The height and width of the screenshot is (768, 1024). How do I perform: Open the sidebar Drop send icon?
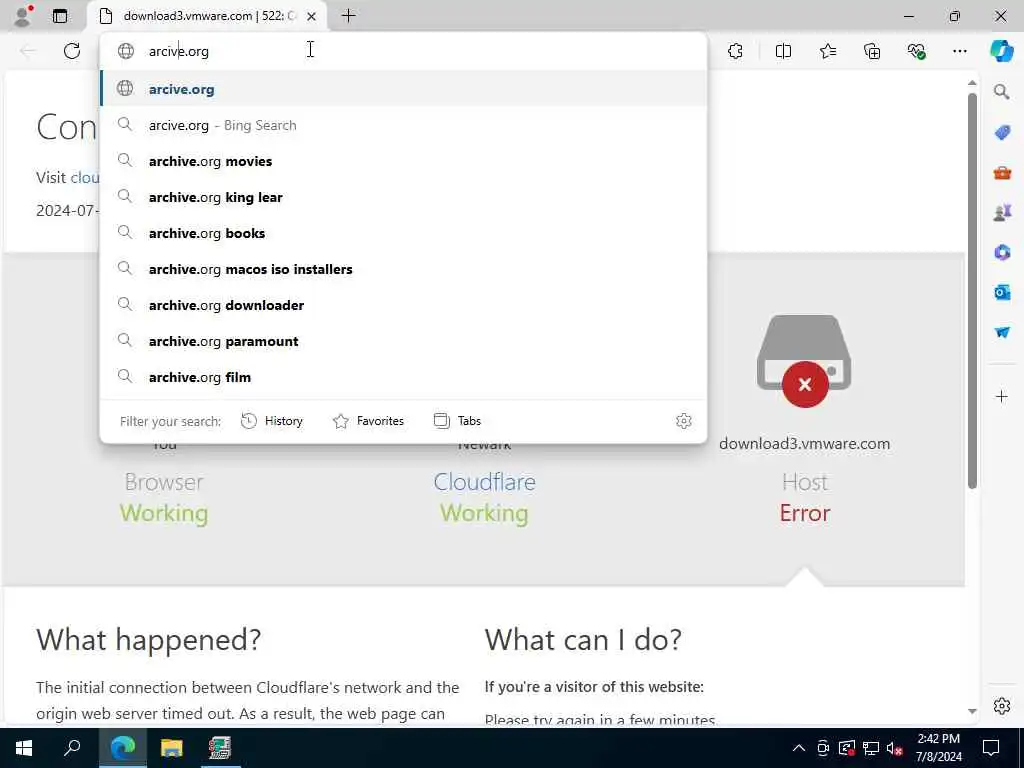1002,332
